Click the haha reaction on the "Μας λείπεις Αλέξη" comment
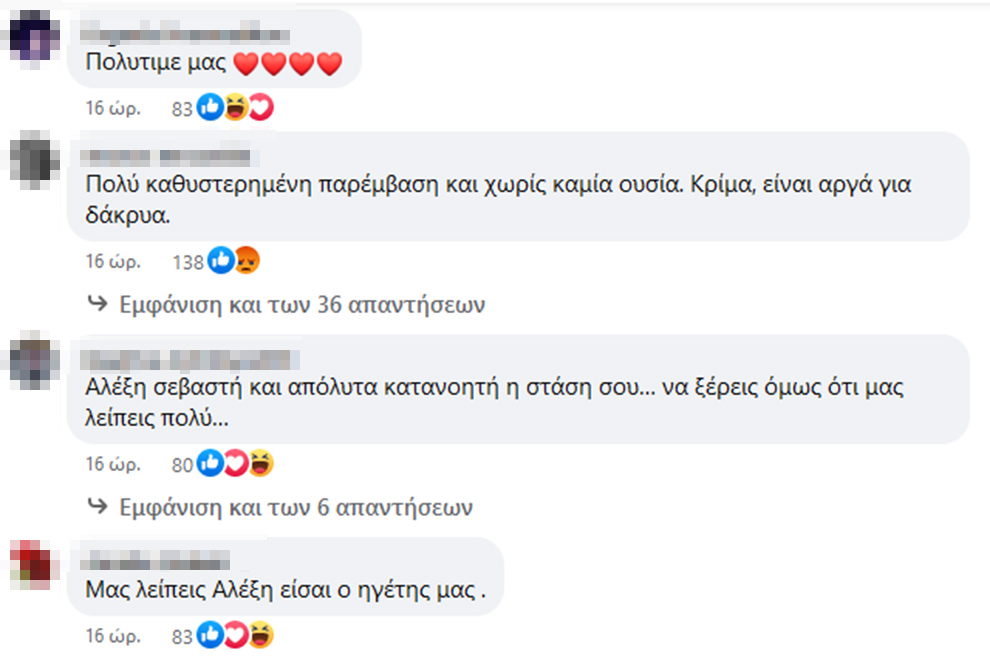This screenshot has width=990, height=664. click(x=261, y=635)
